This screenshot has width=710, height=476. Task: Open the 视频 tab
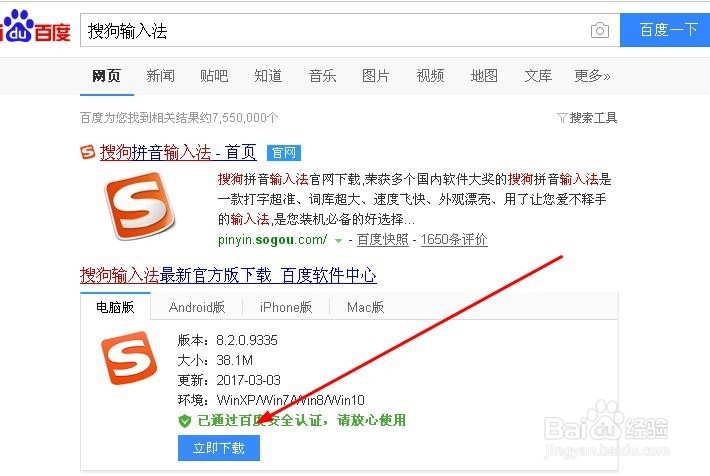pyautogui.click(x=430, y=76)
